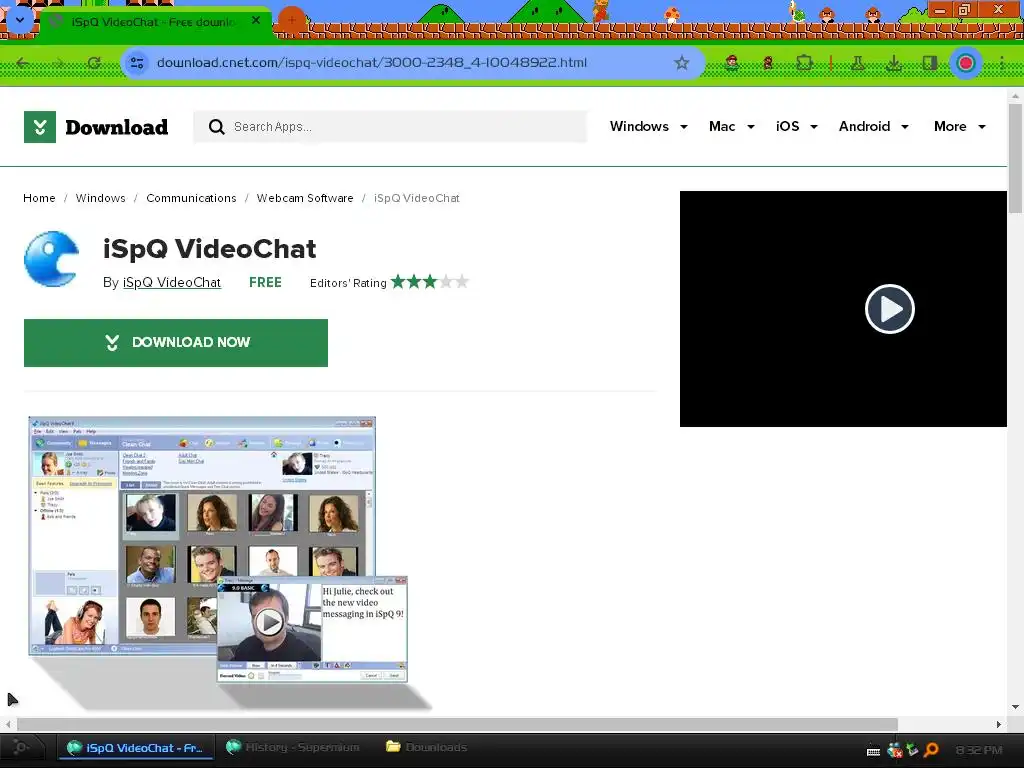Go to Home breadcrumb
Viewport: 1024px width, 768px height.
click(39, 198)
